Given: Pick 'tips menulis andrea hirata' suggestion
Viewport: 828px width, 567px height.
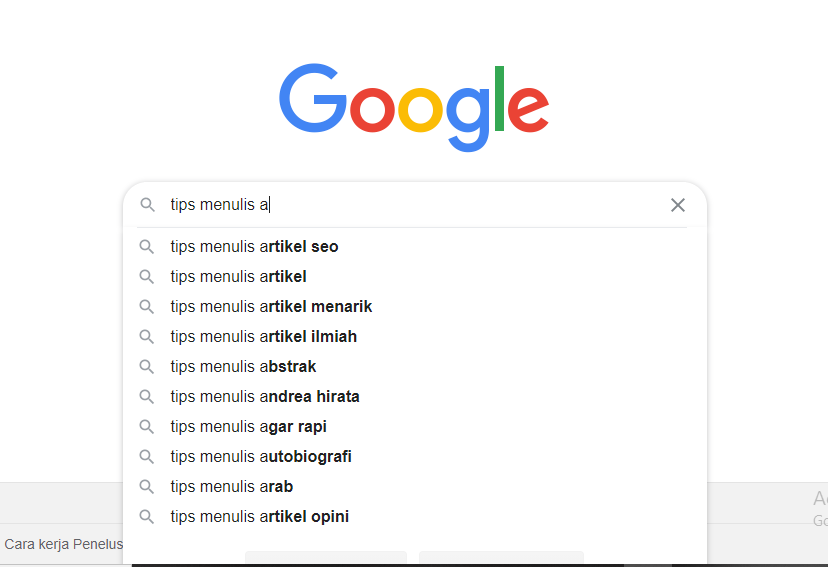Looking at the screenshot, I should (x=415, y=396).
